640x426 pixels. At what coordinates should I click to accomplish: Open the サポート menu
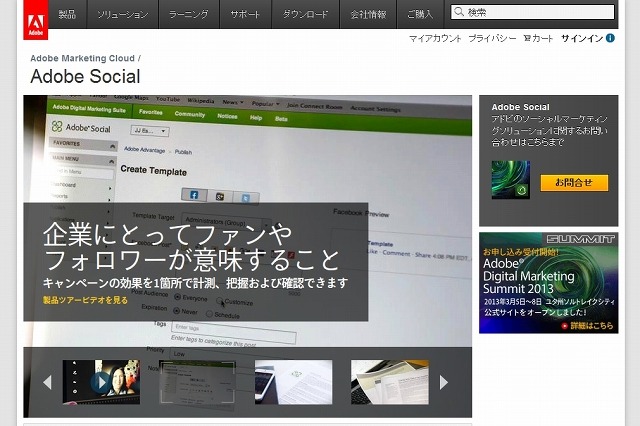pyautogui.click(x=245, y=14)
